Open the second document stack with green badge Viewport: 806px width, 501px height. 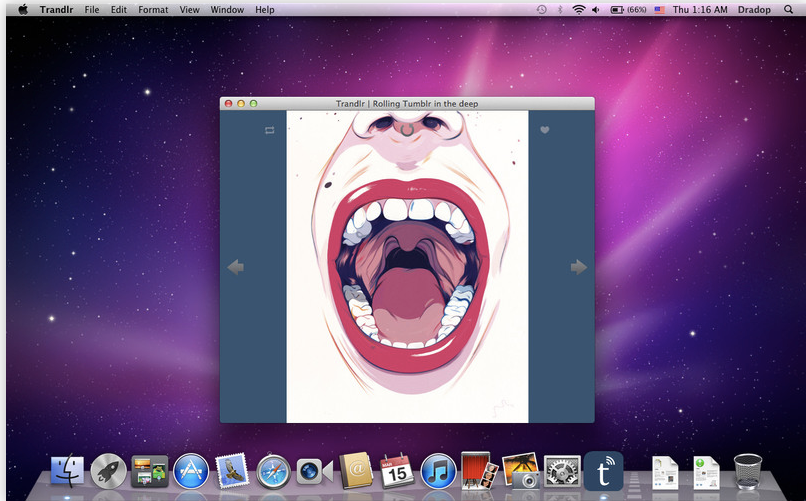click(x=706, y=472)
